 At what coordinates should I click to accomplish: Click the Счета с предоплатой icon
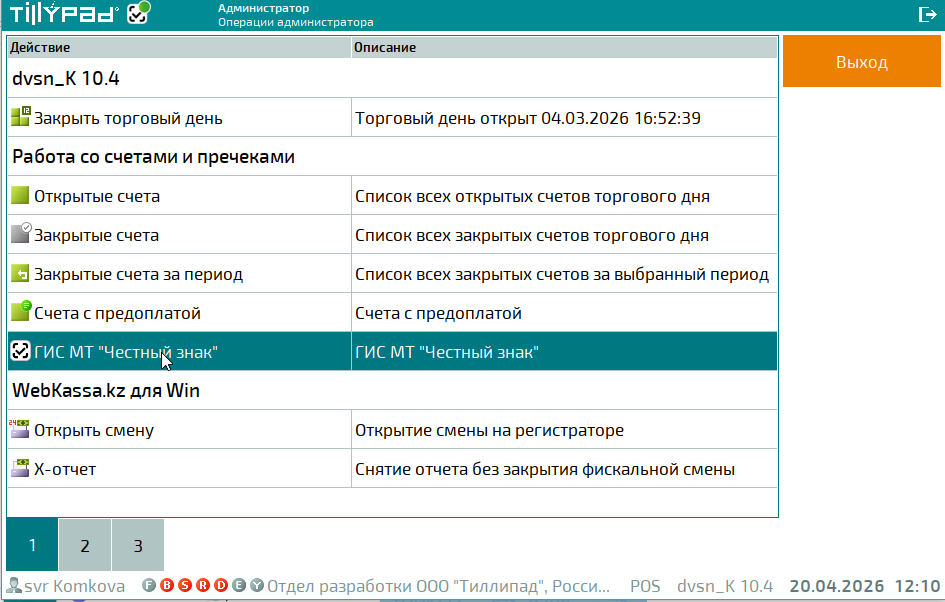[x=20, y=312]
